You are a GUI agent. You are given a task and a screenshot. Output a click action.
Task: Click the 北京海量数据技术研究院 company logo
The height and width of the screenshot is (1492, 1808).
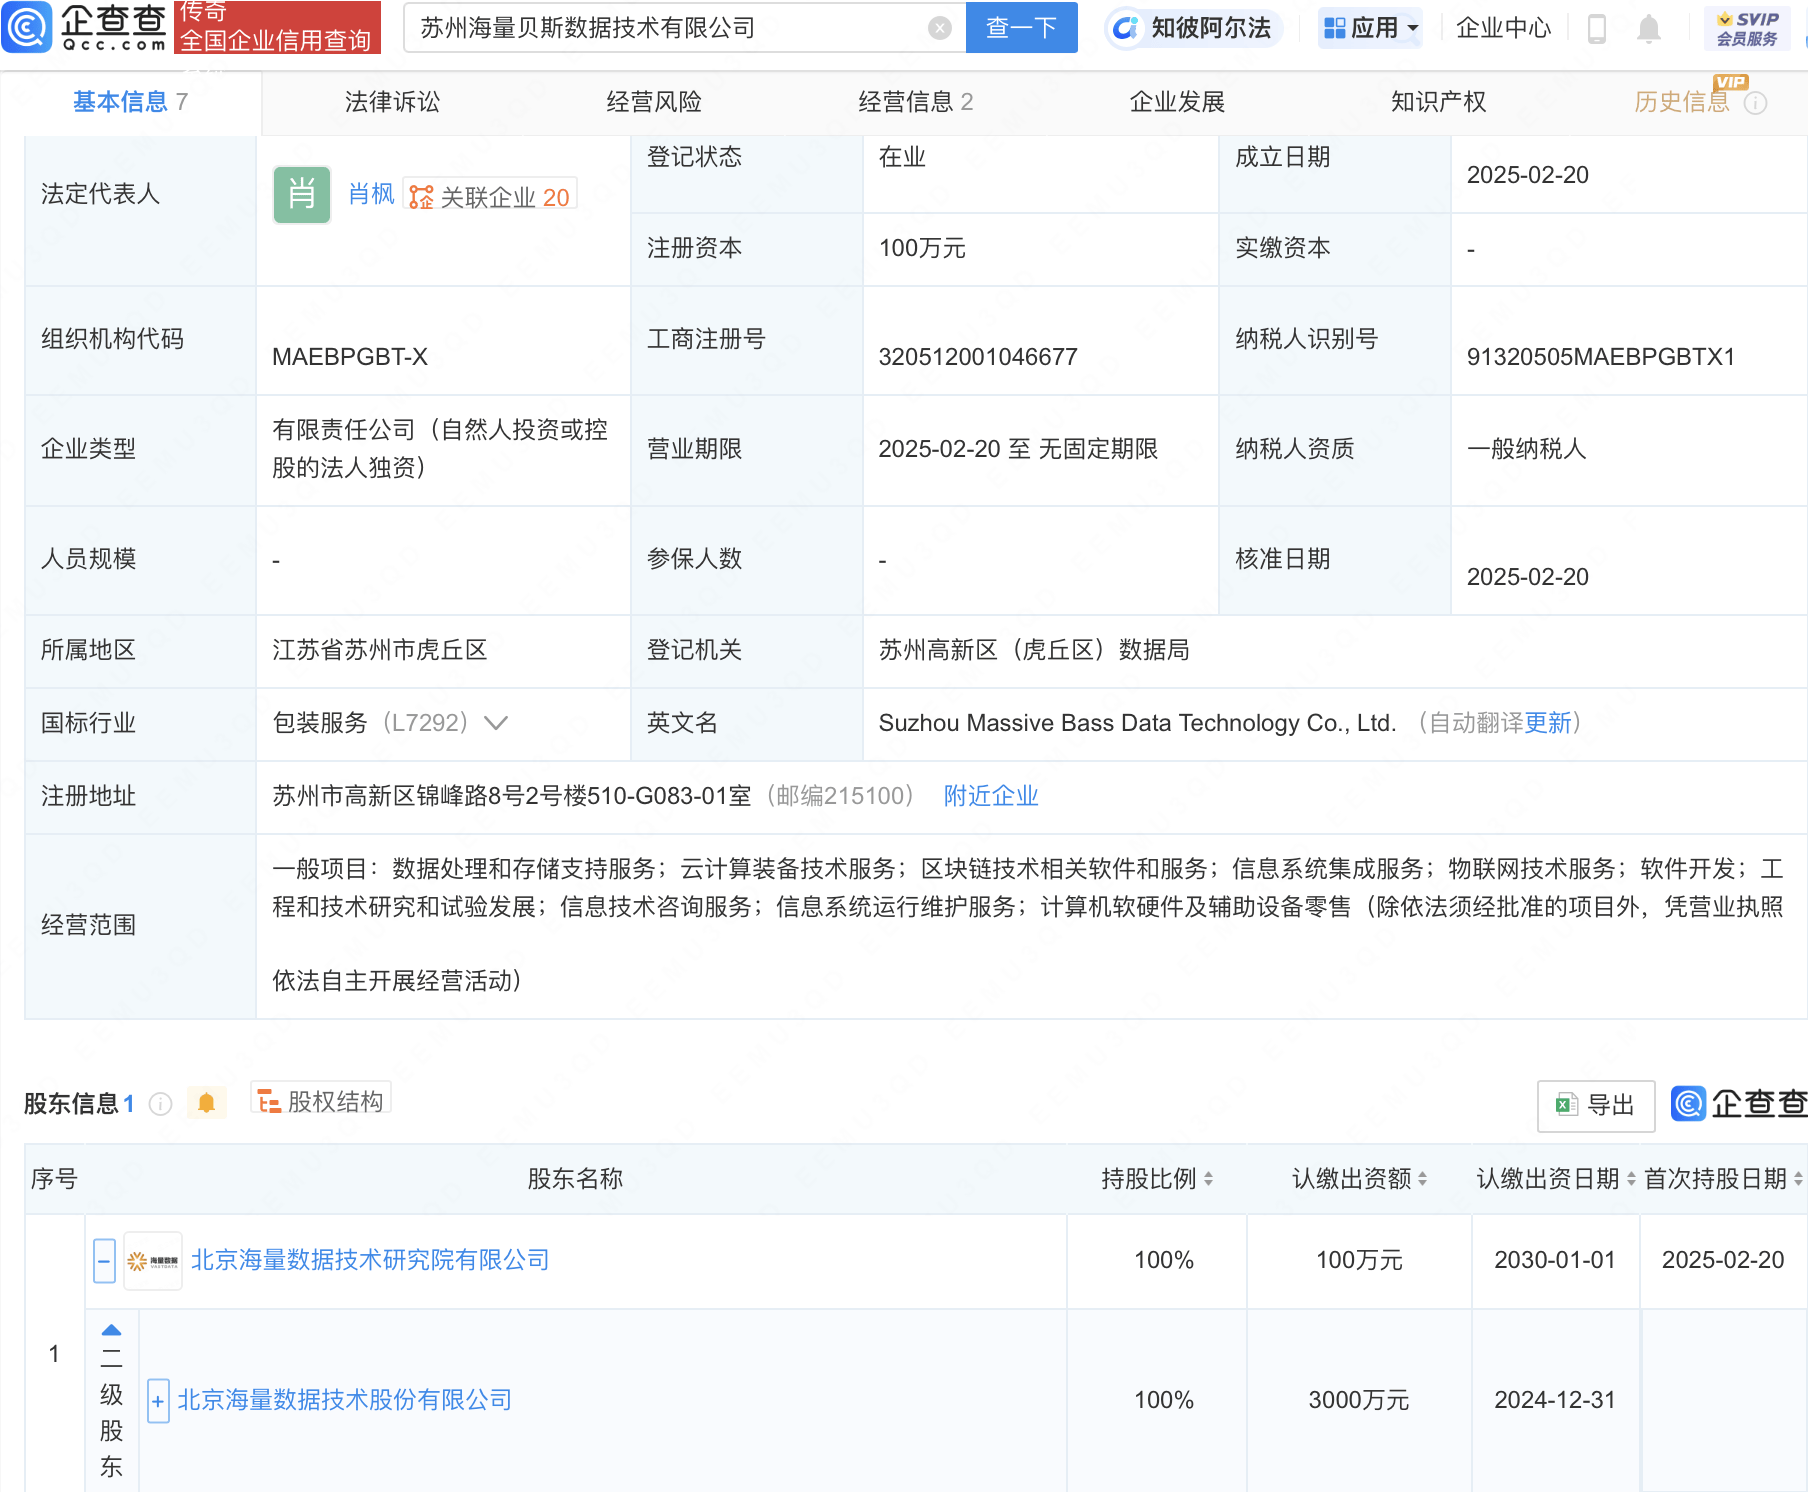153,1260
